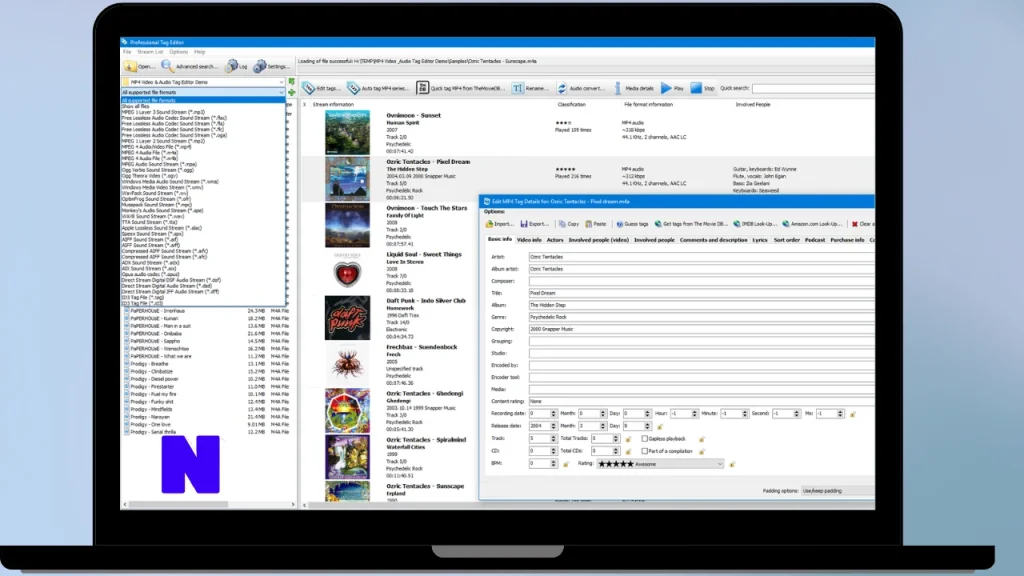The width and height of the screenshot is (1024, 576).
Task: Select MPEG 4 Audio/Video File (*.mp4) option
Action: (203, 147)
